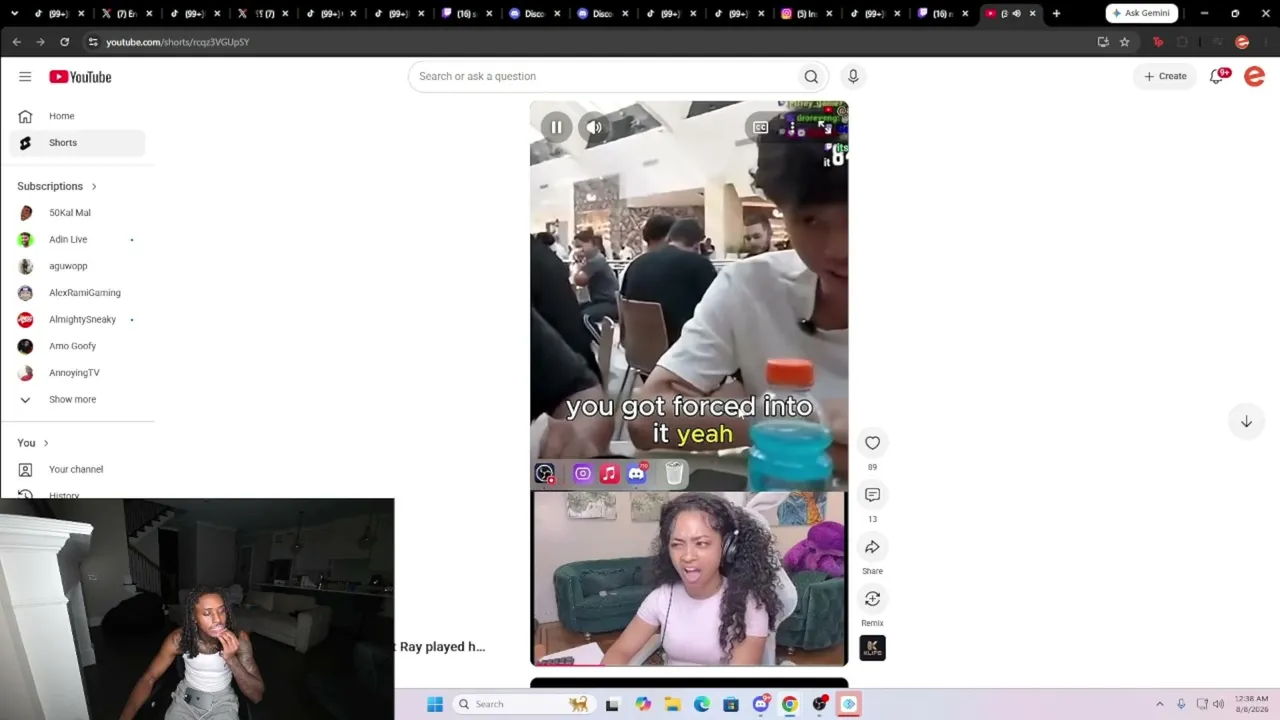Screen dimensions: 1280x720
Task: Open the Chrome profile avatar
Action: [1242, 42]
